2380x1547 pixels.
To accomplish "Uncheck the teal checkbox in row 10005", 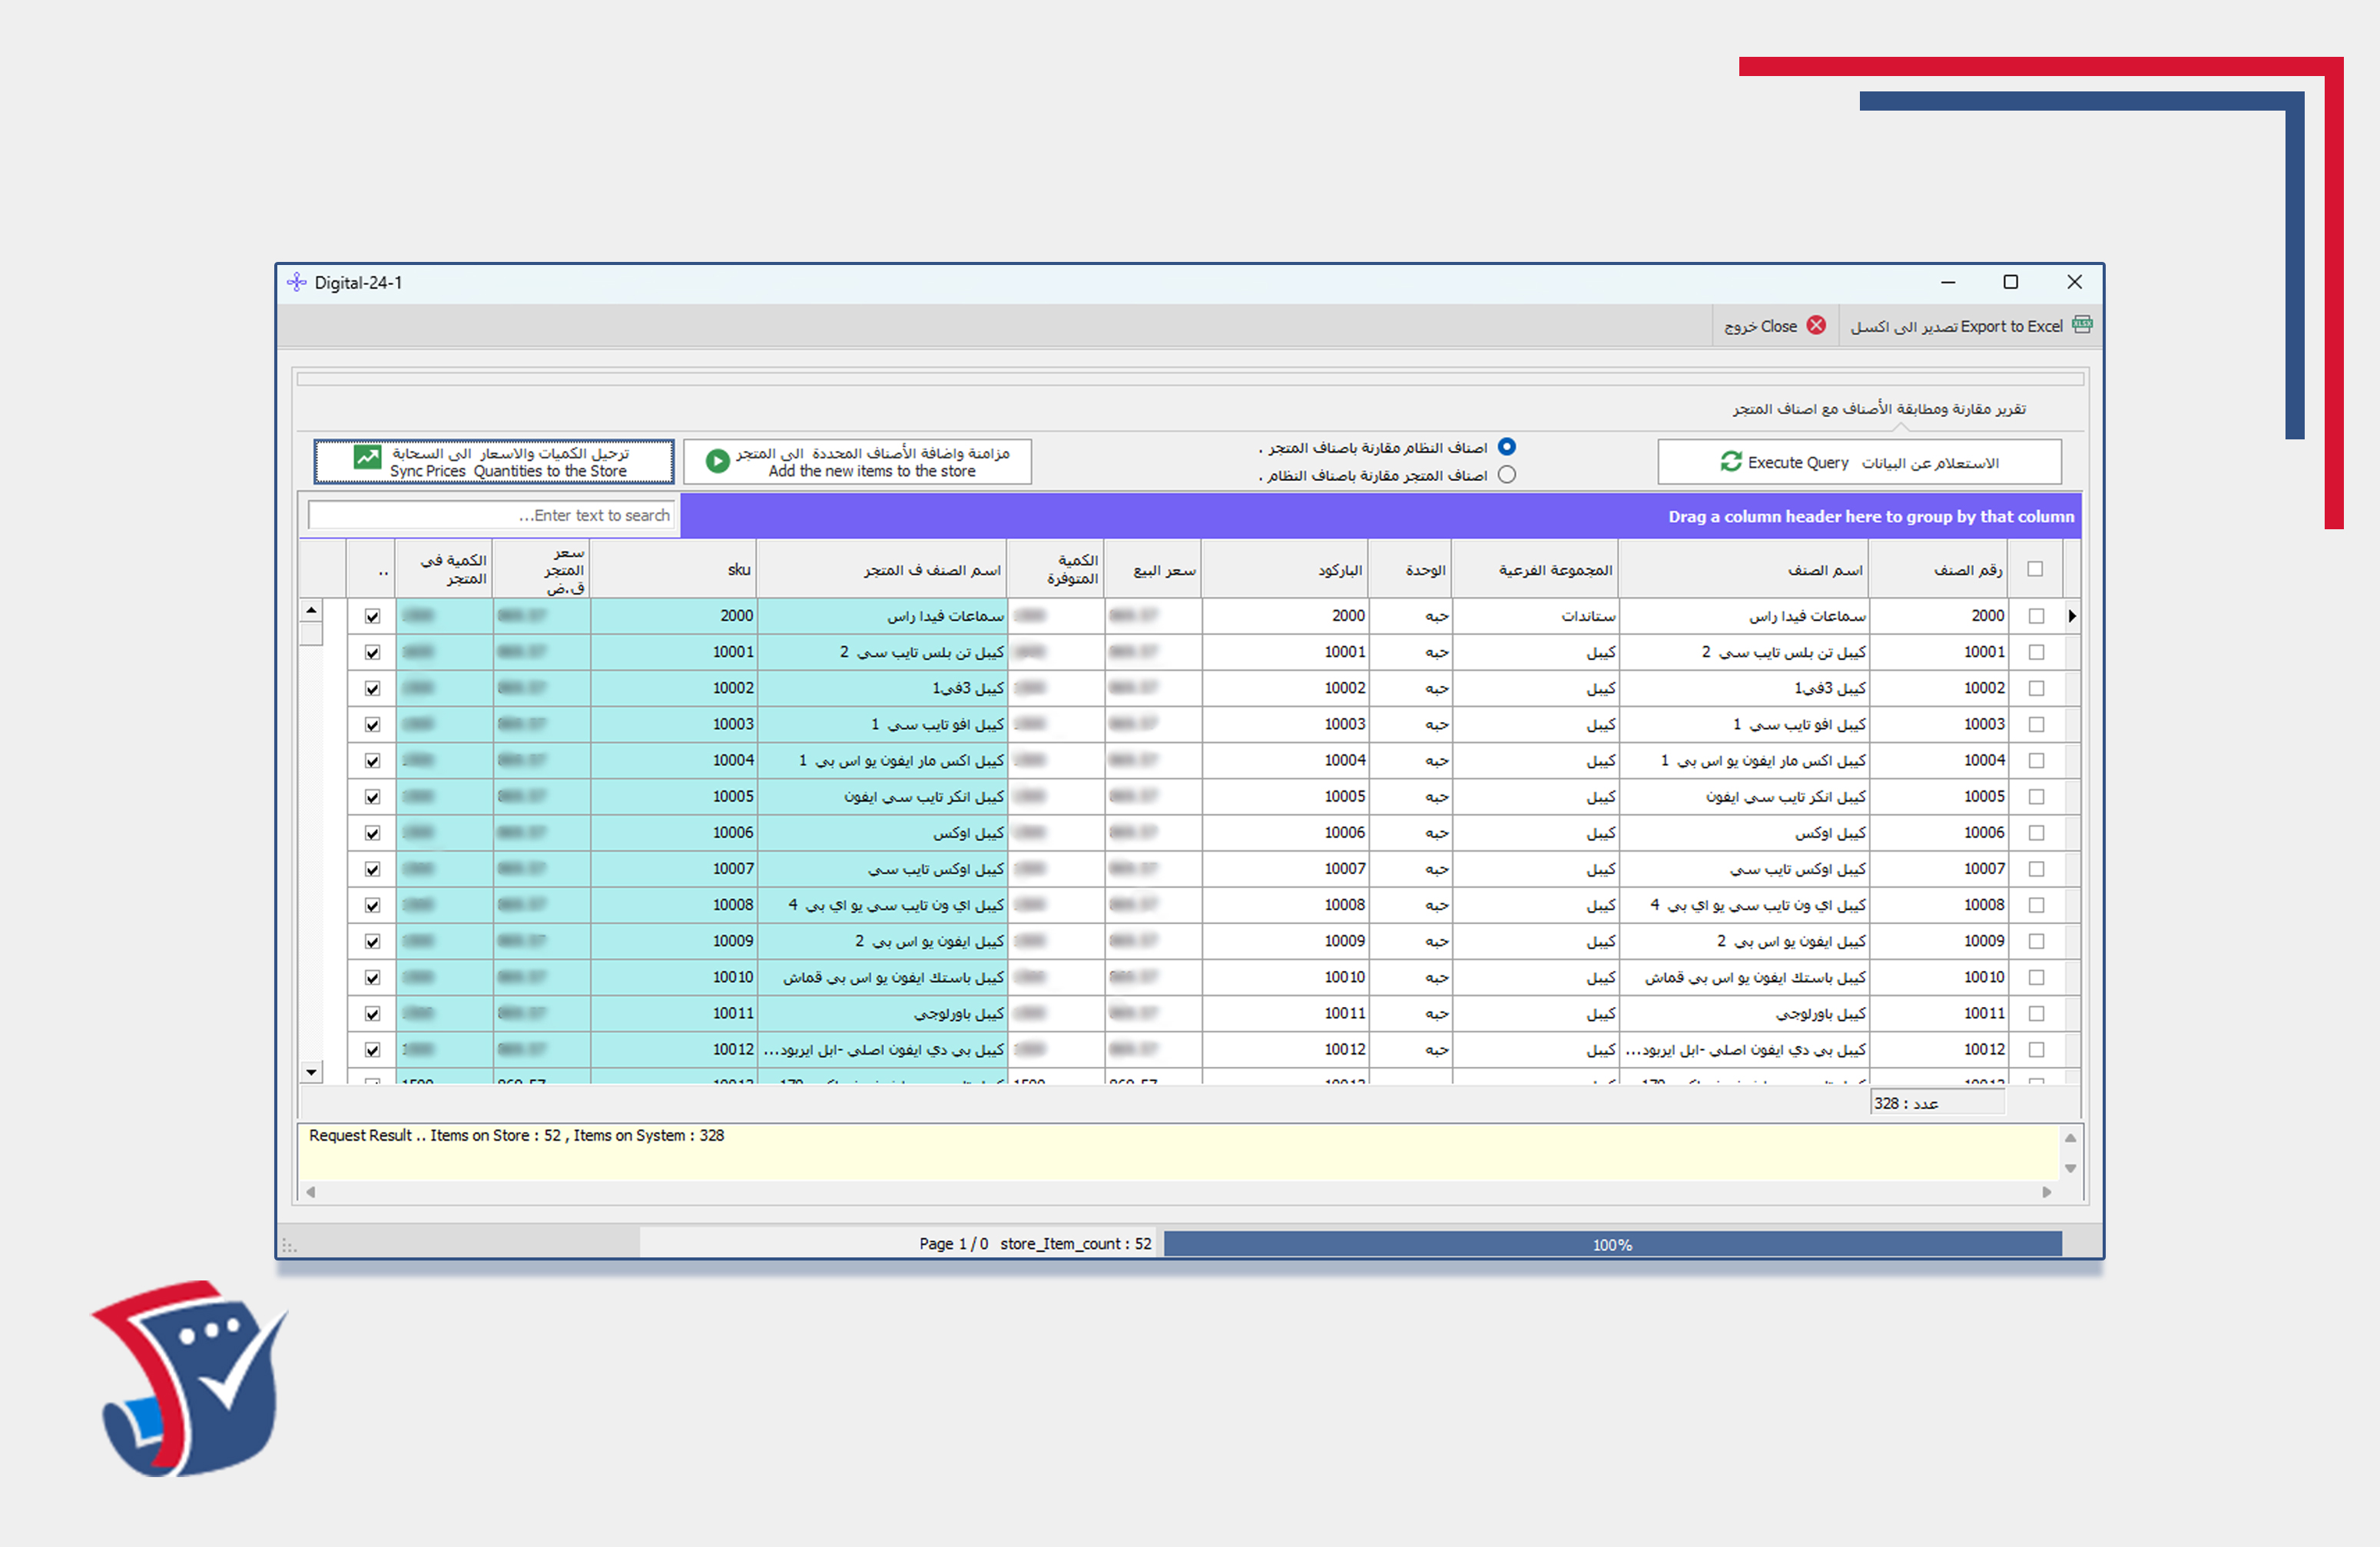I will coord(372,797).
